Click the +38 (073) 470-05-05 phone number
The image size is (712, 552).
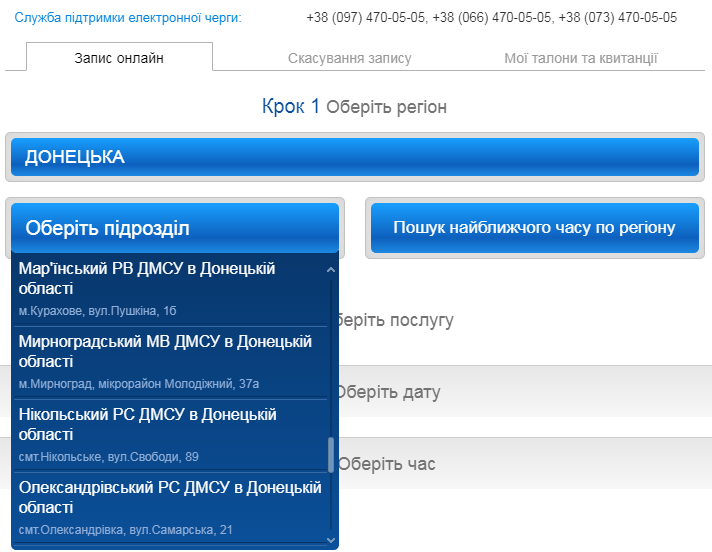(x=617, y=18)
